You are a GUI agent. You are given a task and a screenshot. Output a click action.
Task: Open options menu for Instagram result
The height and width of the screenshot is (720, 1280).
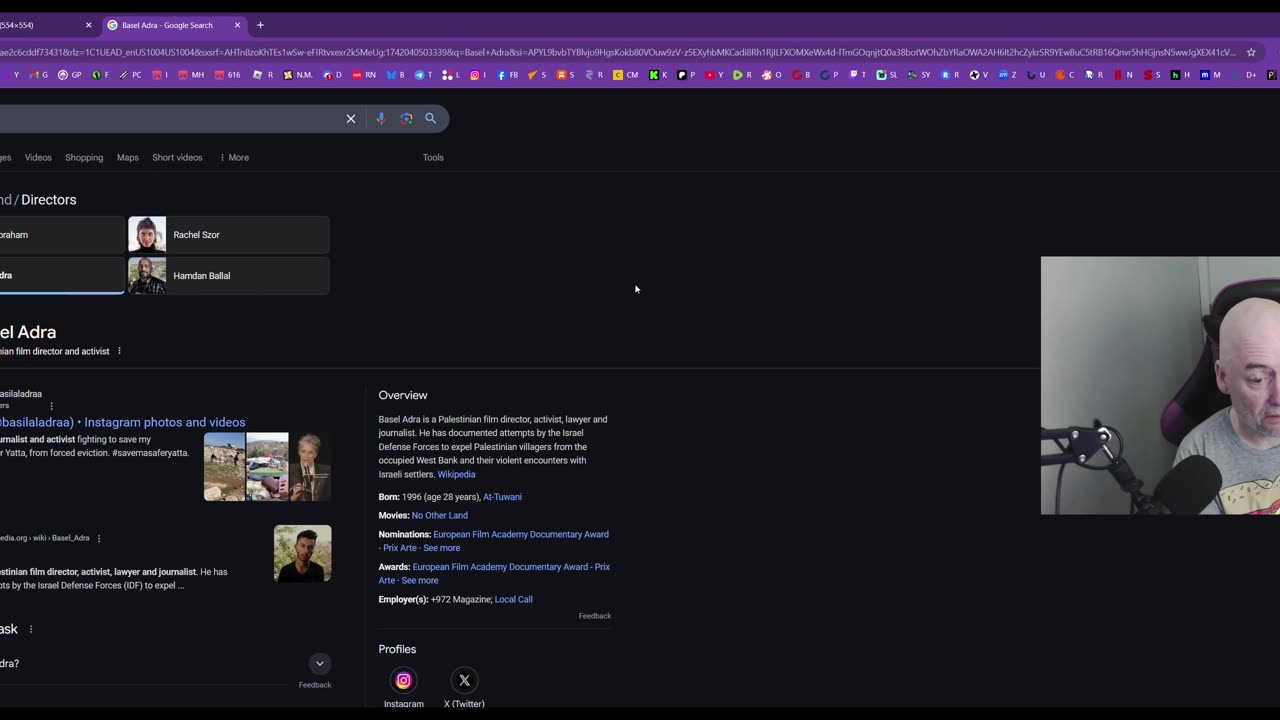(x=51, y=406)
